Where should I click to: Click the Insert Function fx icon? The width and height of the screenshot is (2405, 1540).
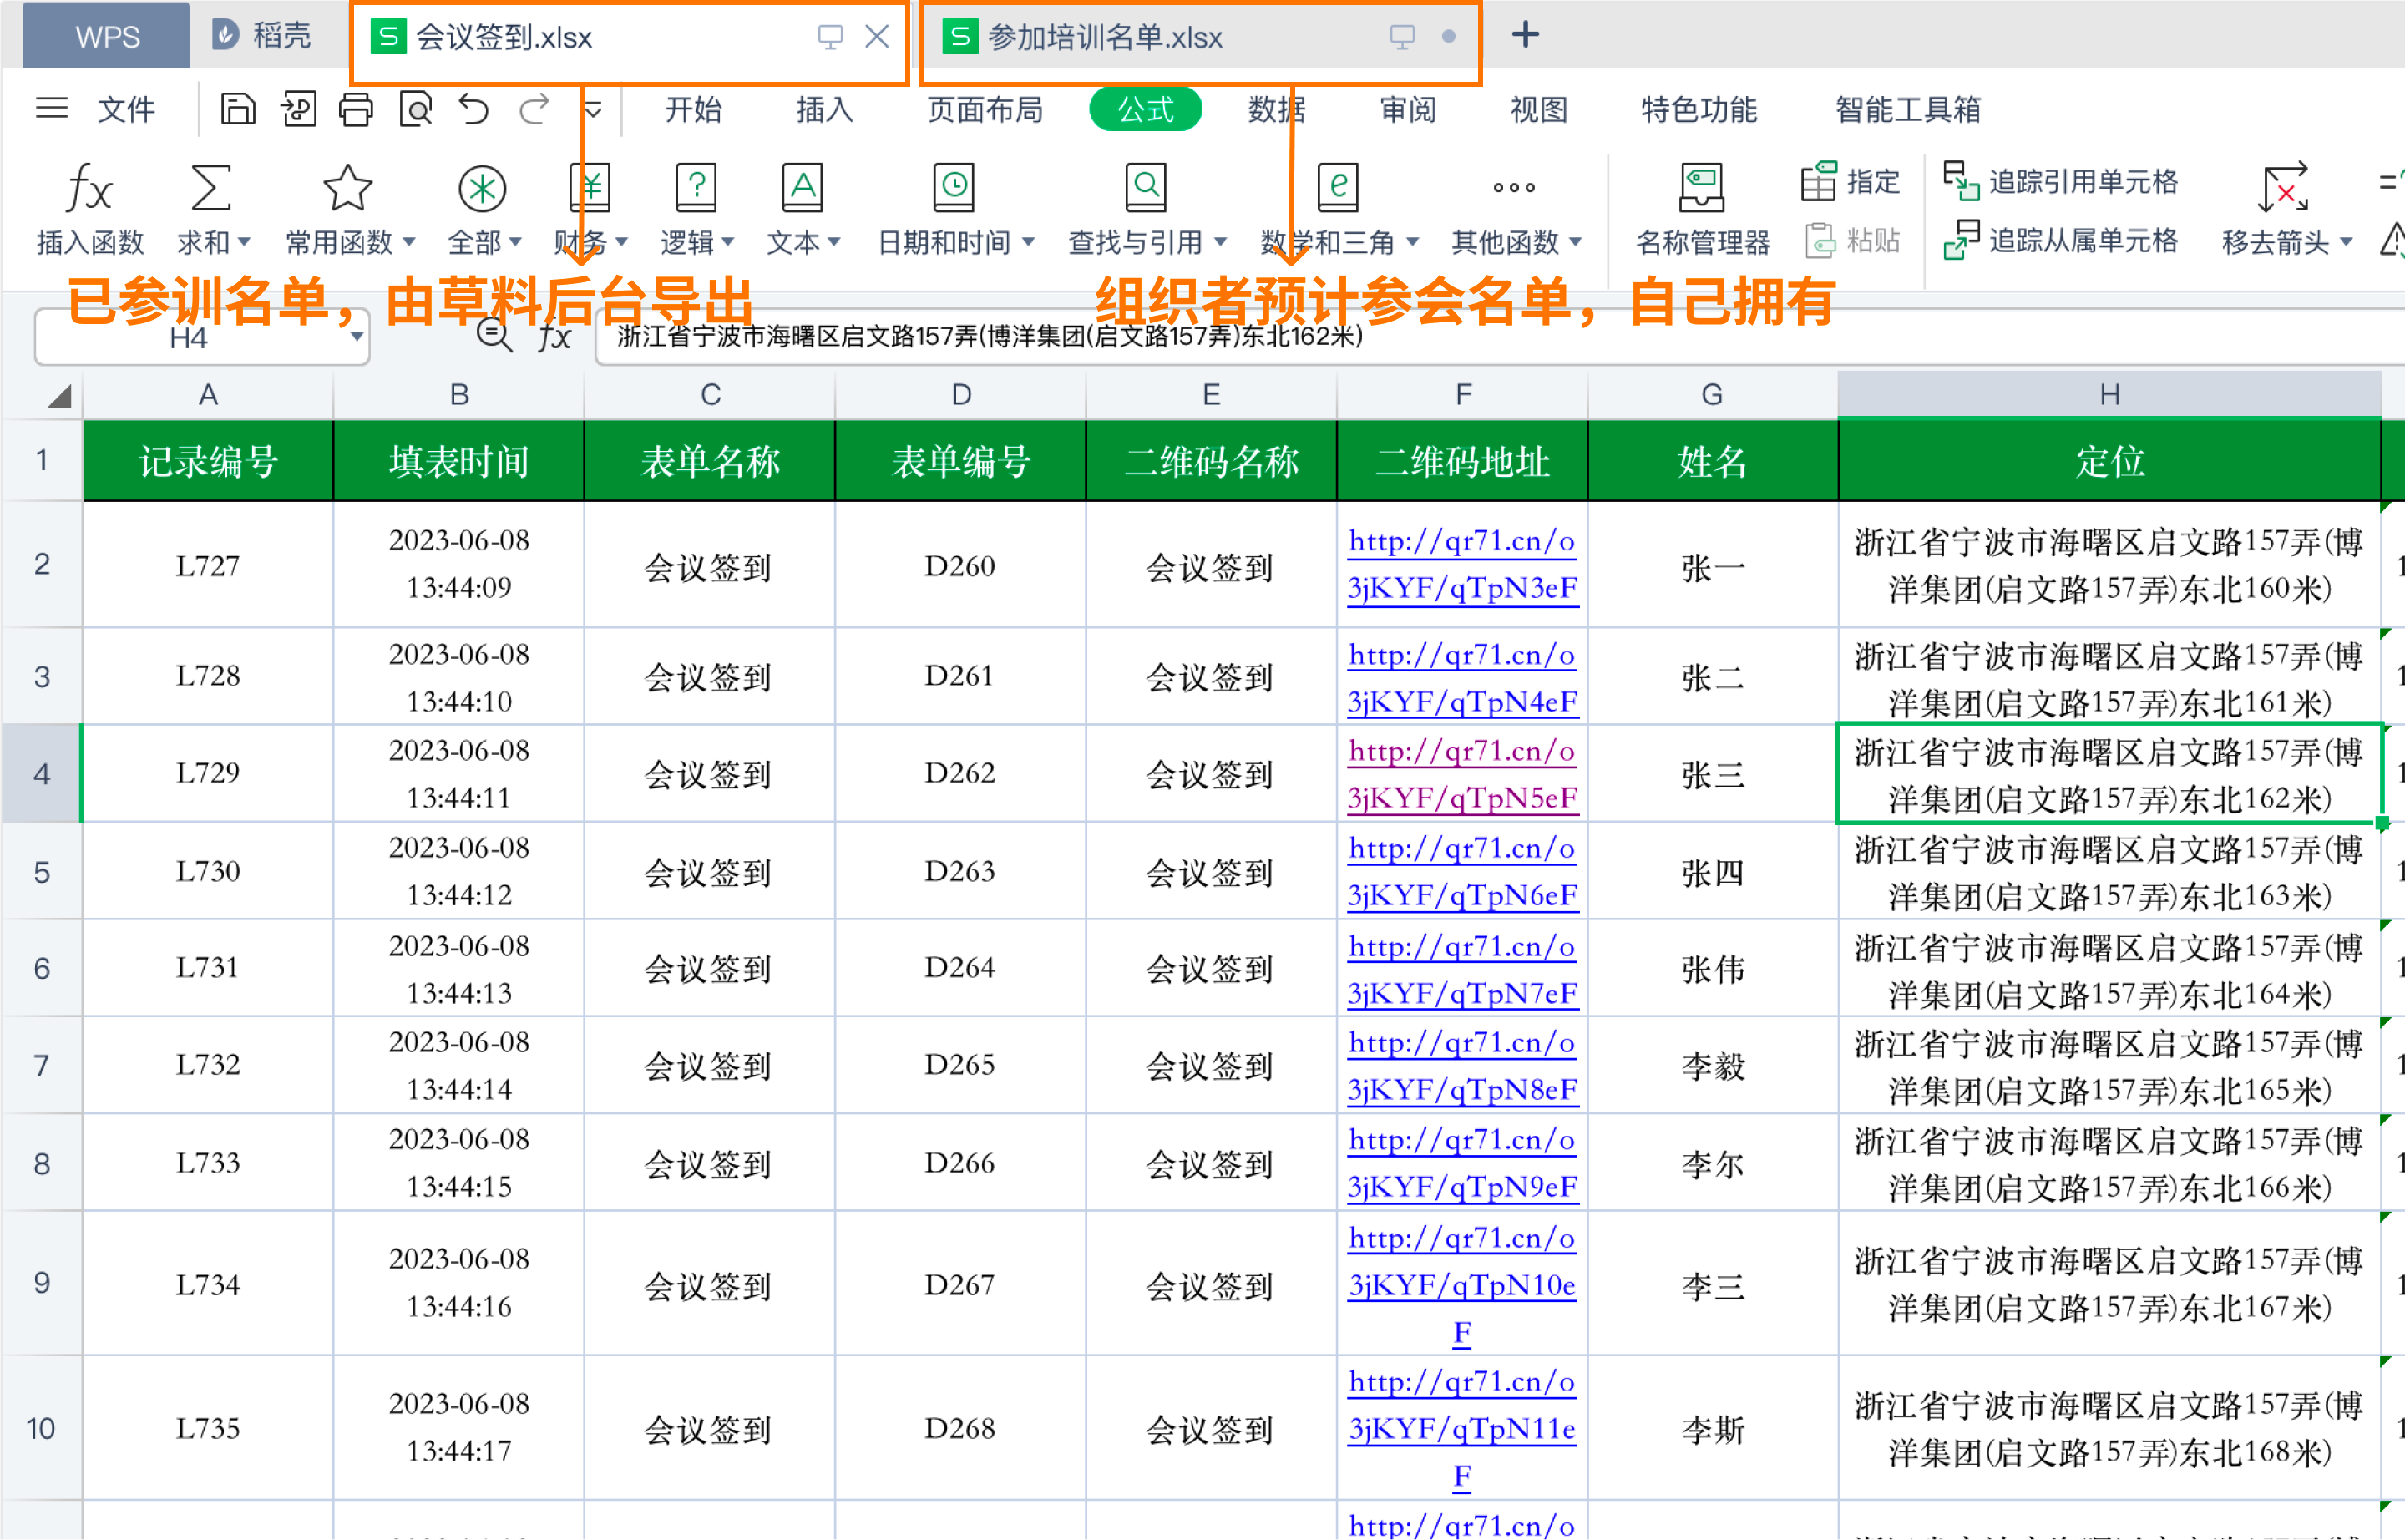tap(90, 187)
